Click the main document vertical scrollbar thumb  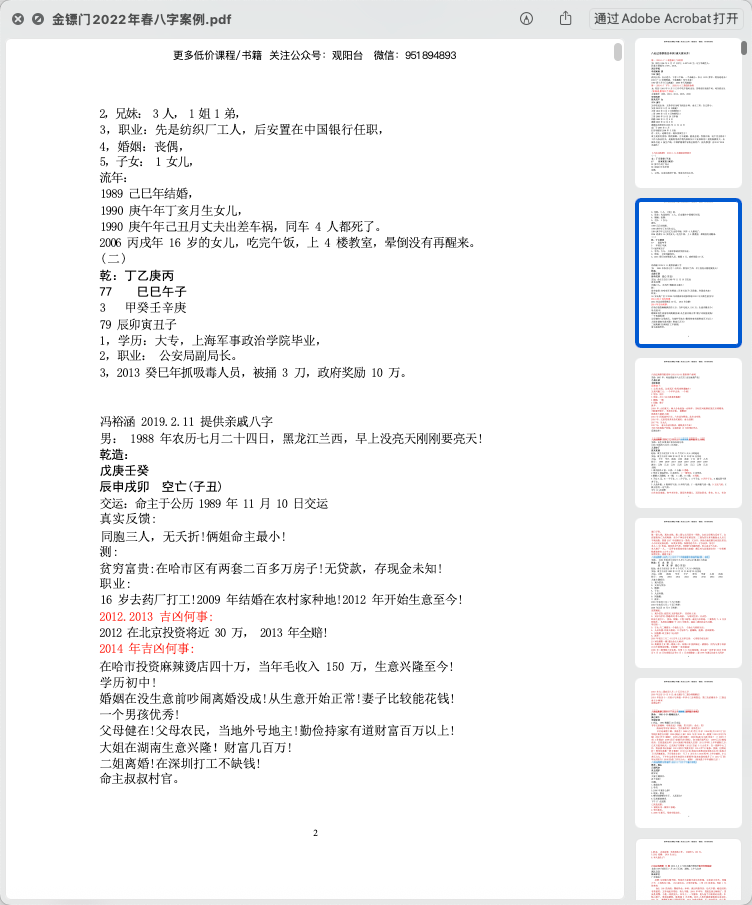pyautogui.click(x=618, y=52)
